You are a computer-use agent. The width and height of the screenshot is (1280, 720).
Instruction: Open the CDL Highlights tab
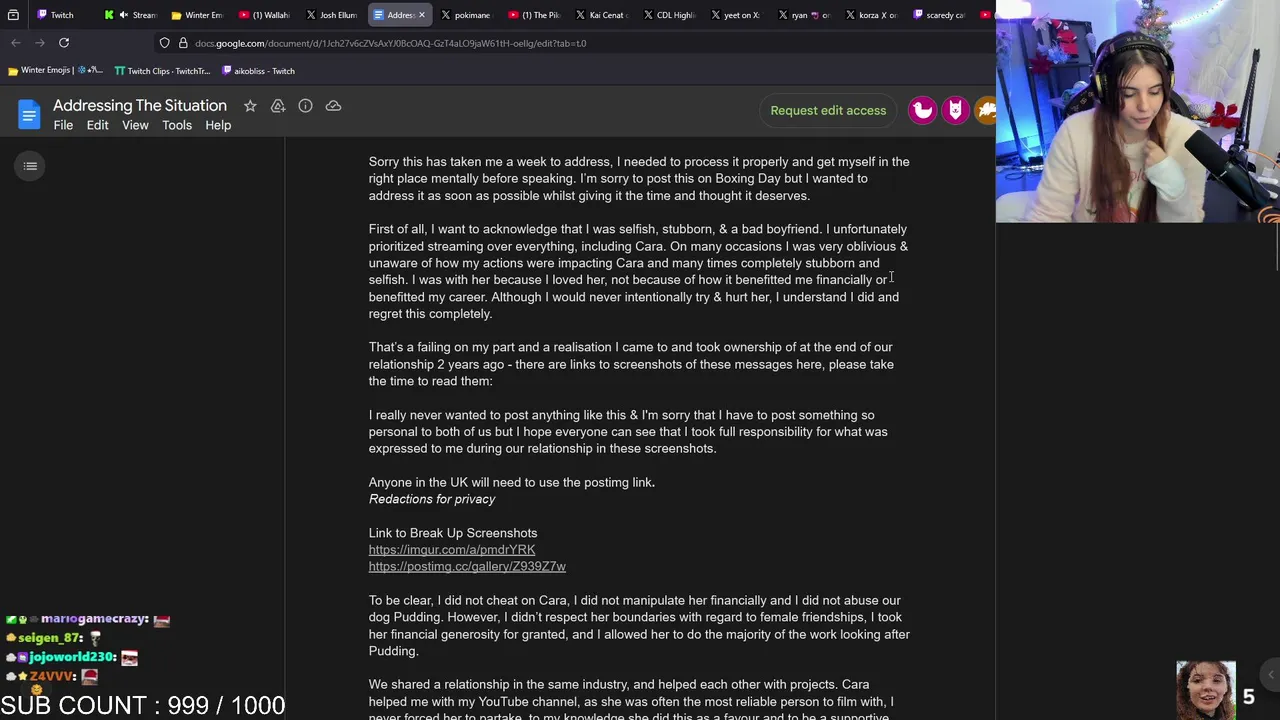[668, 15]
